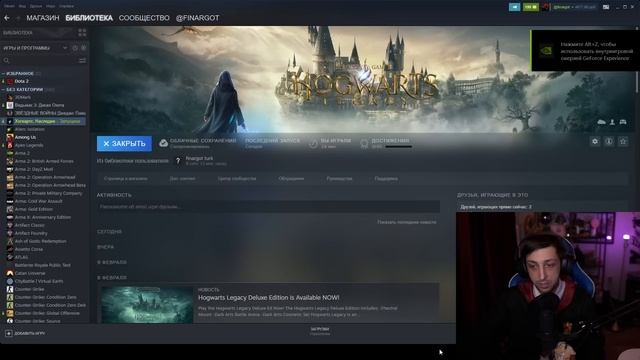The image size is (640, 360).
Task: Select Arma 2: British Armed Forces
Action: pyautogui.click(x=44, y=161)
